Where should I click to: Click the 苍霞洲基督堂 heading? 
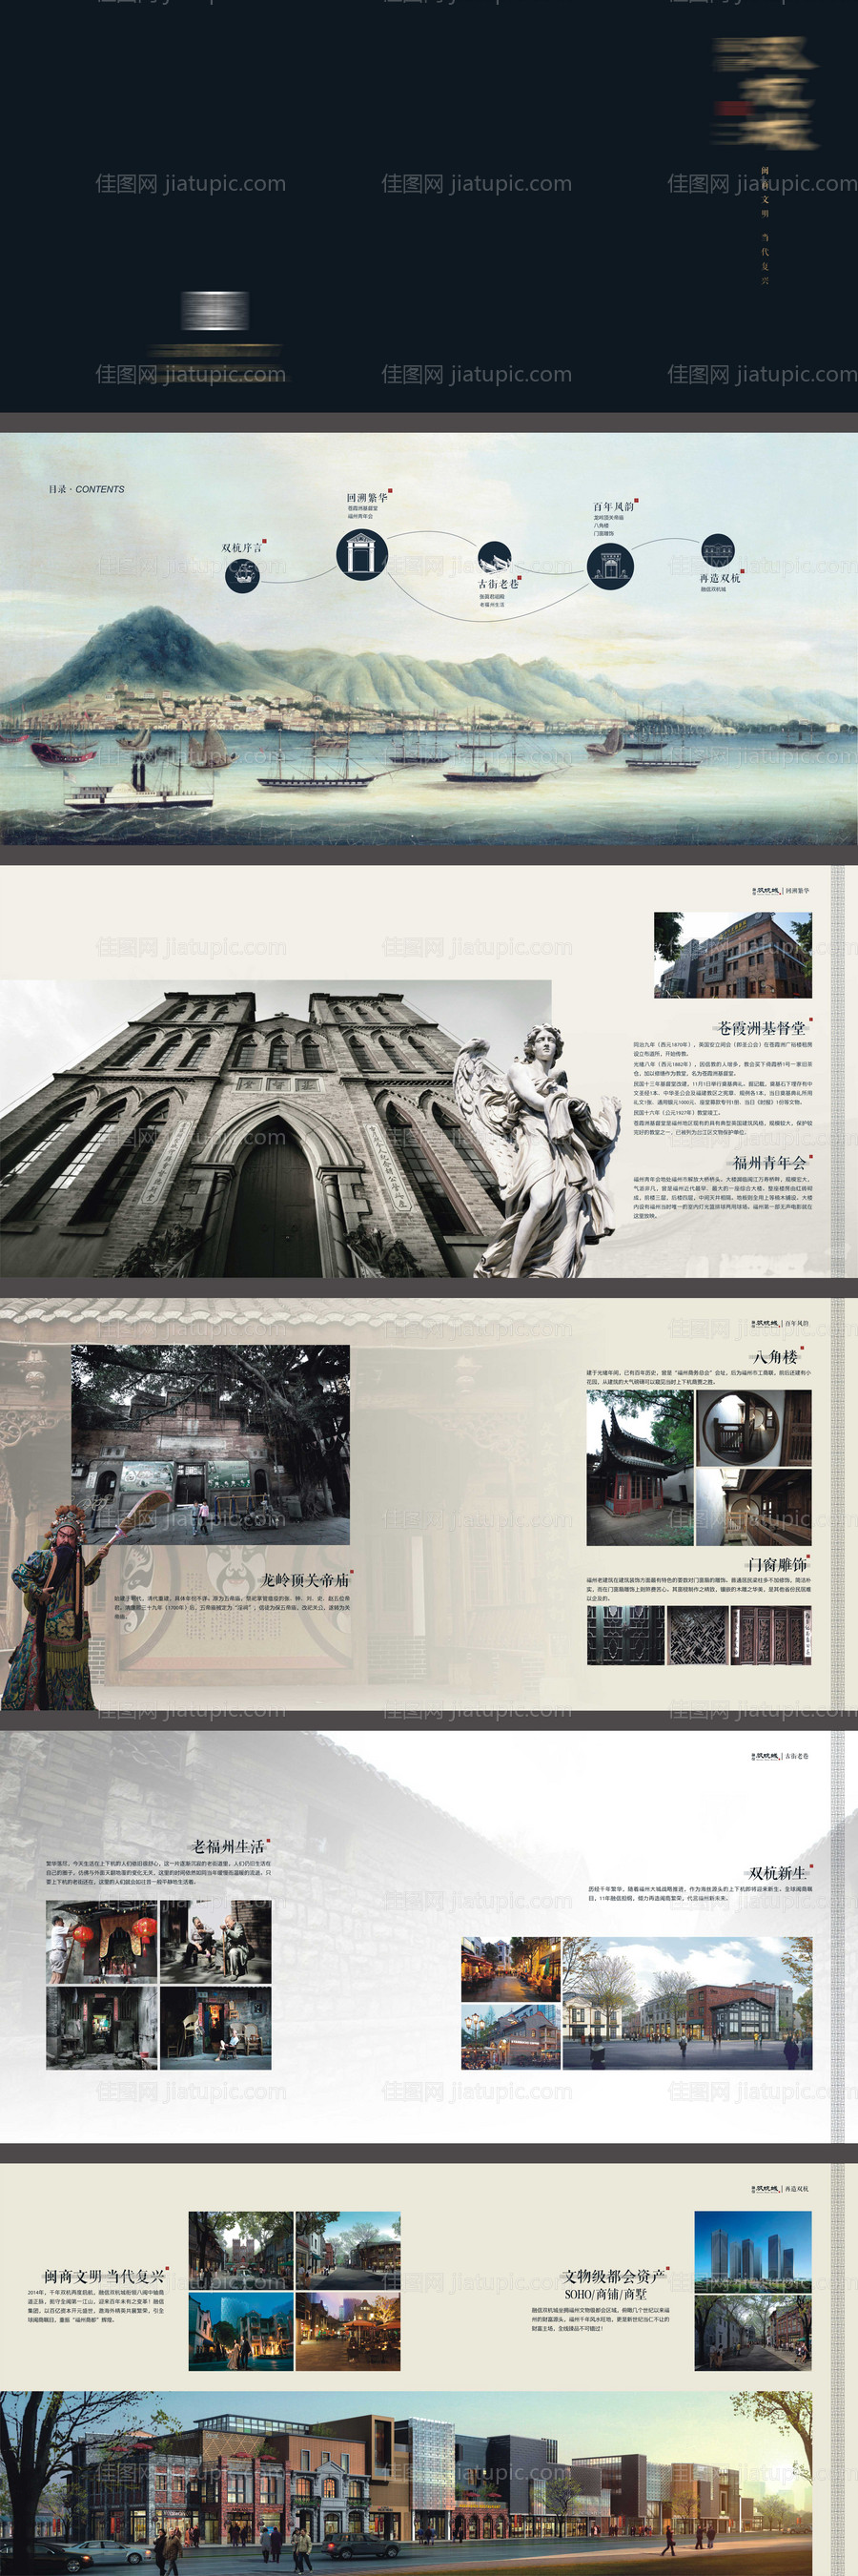coord(761,1027)
